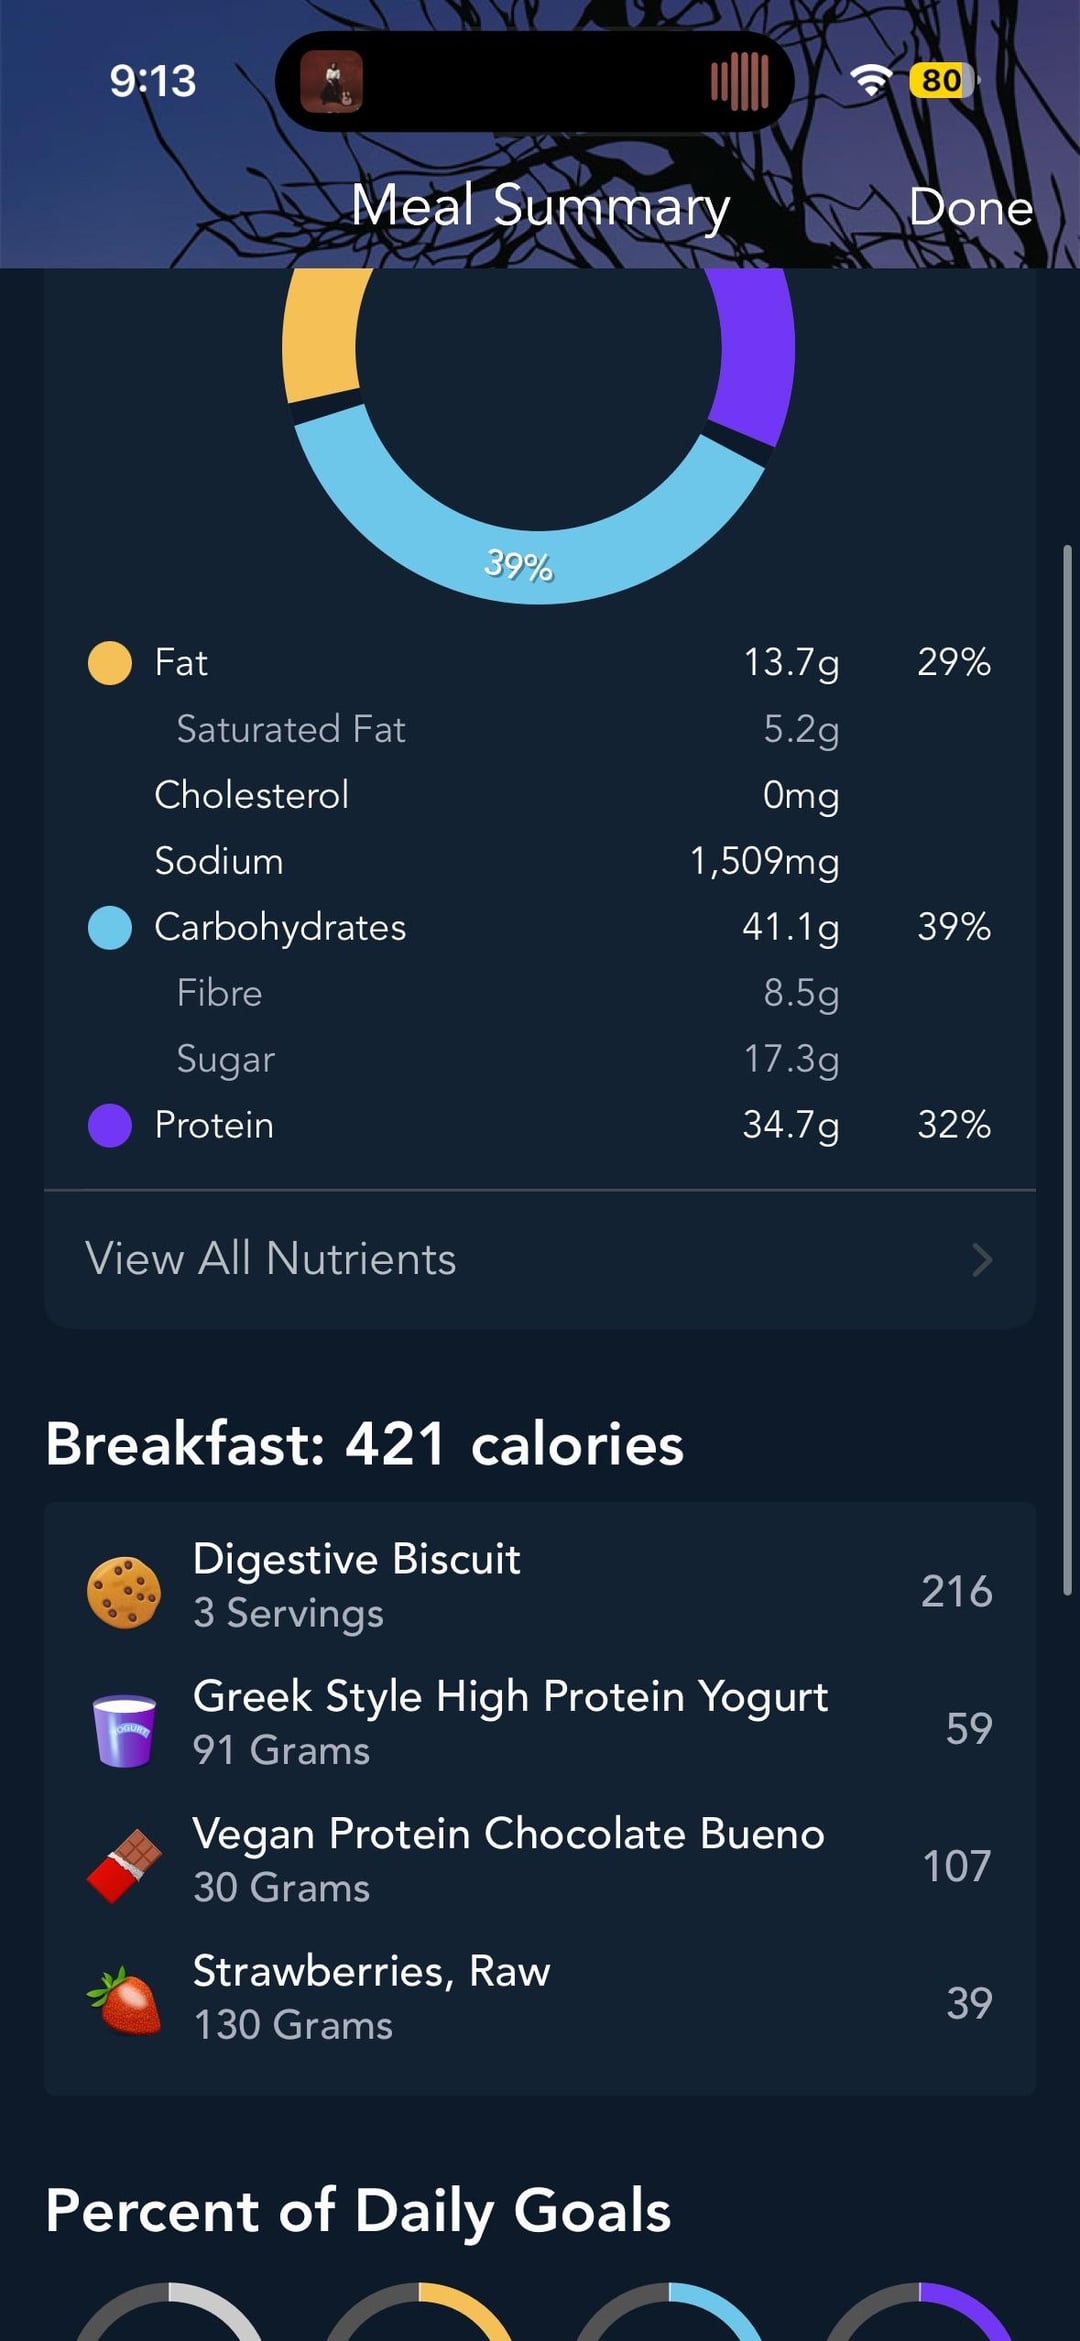Select the blue Carbohydrates legend dot
This screenshot has width=1080, height=2341.
110,928
